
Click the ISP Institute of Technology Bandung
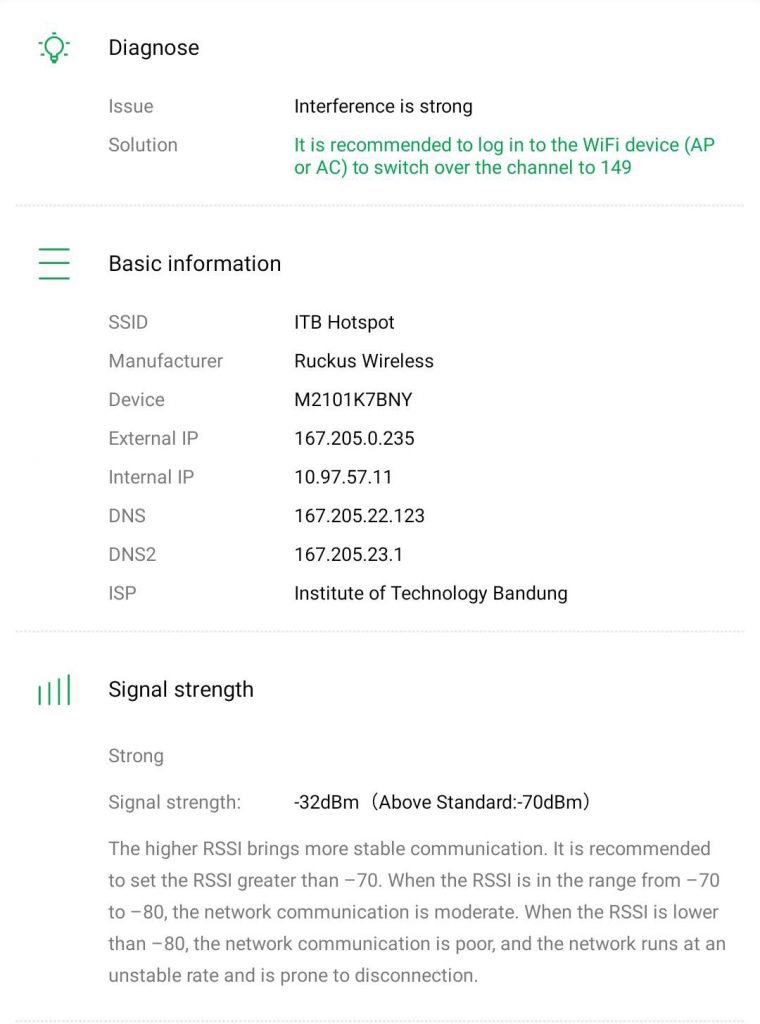(x=430, y=593)
